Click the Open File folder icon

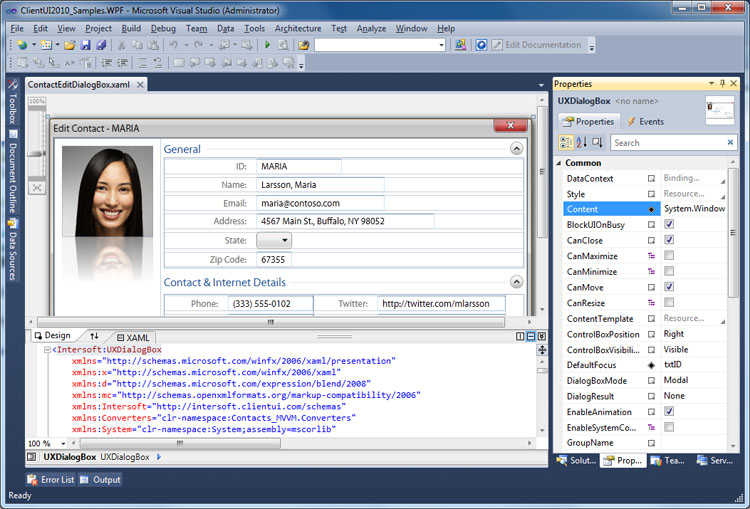[70, 45]
